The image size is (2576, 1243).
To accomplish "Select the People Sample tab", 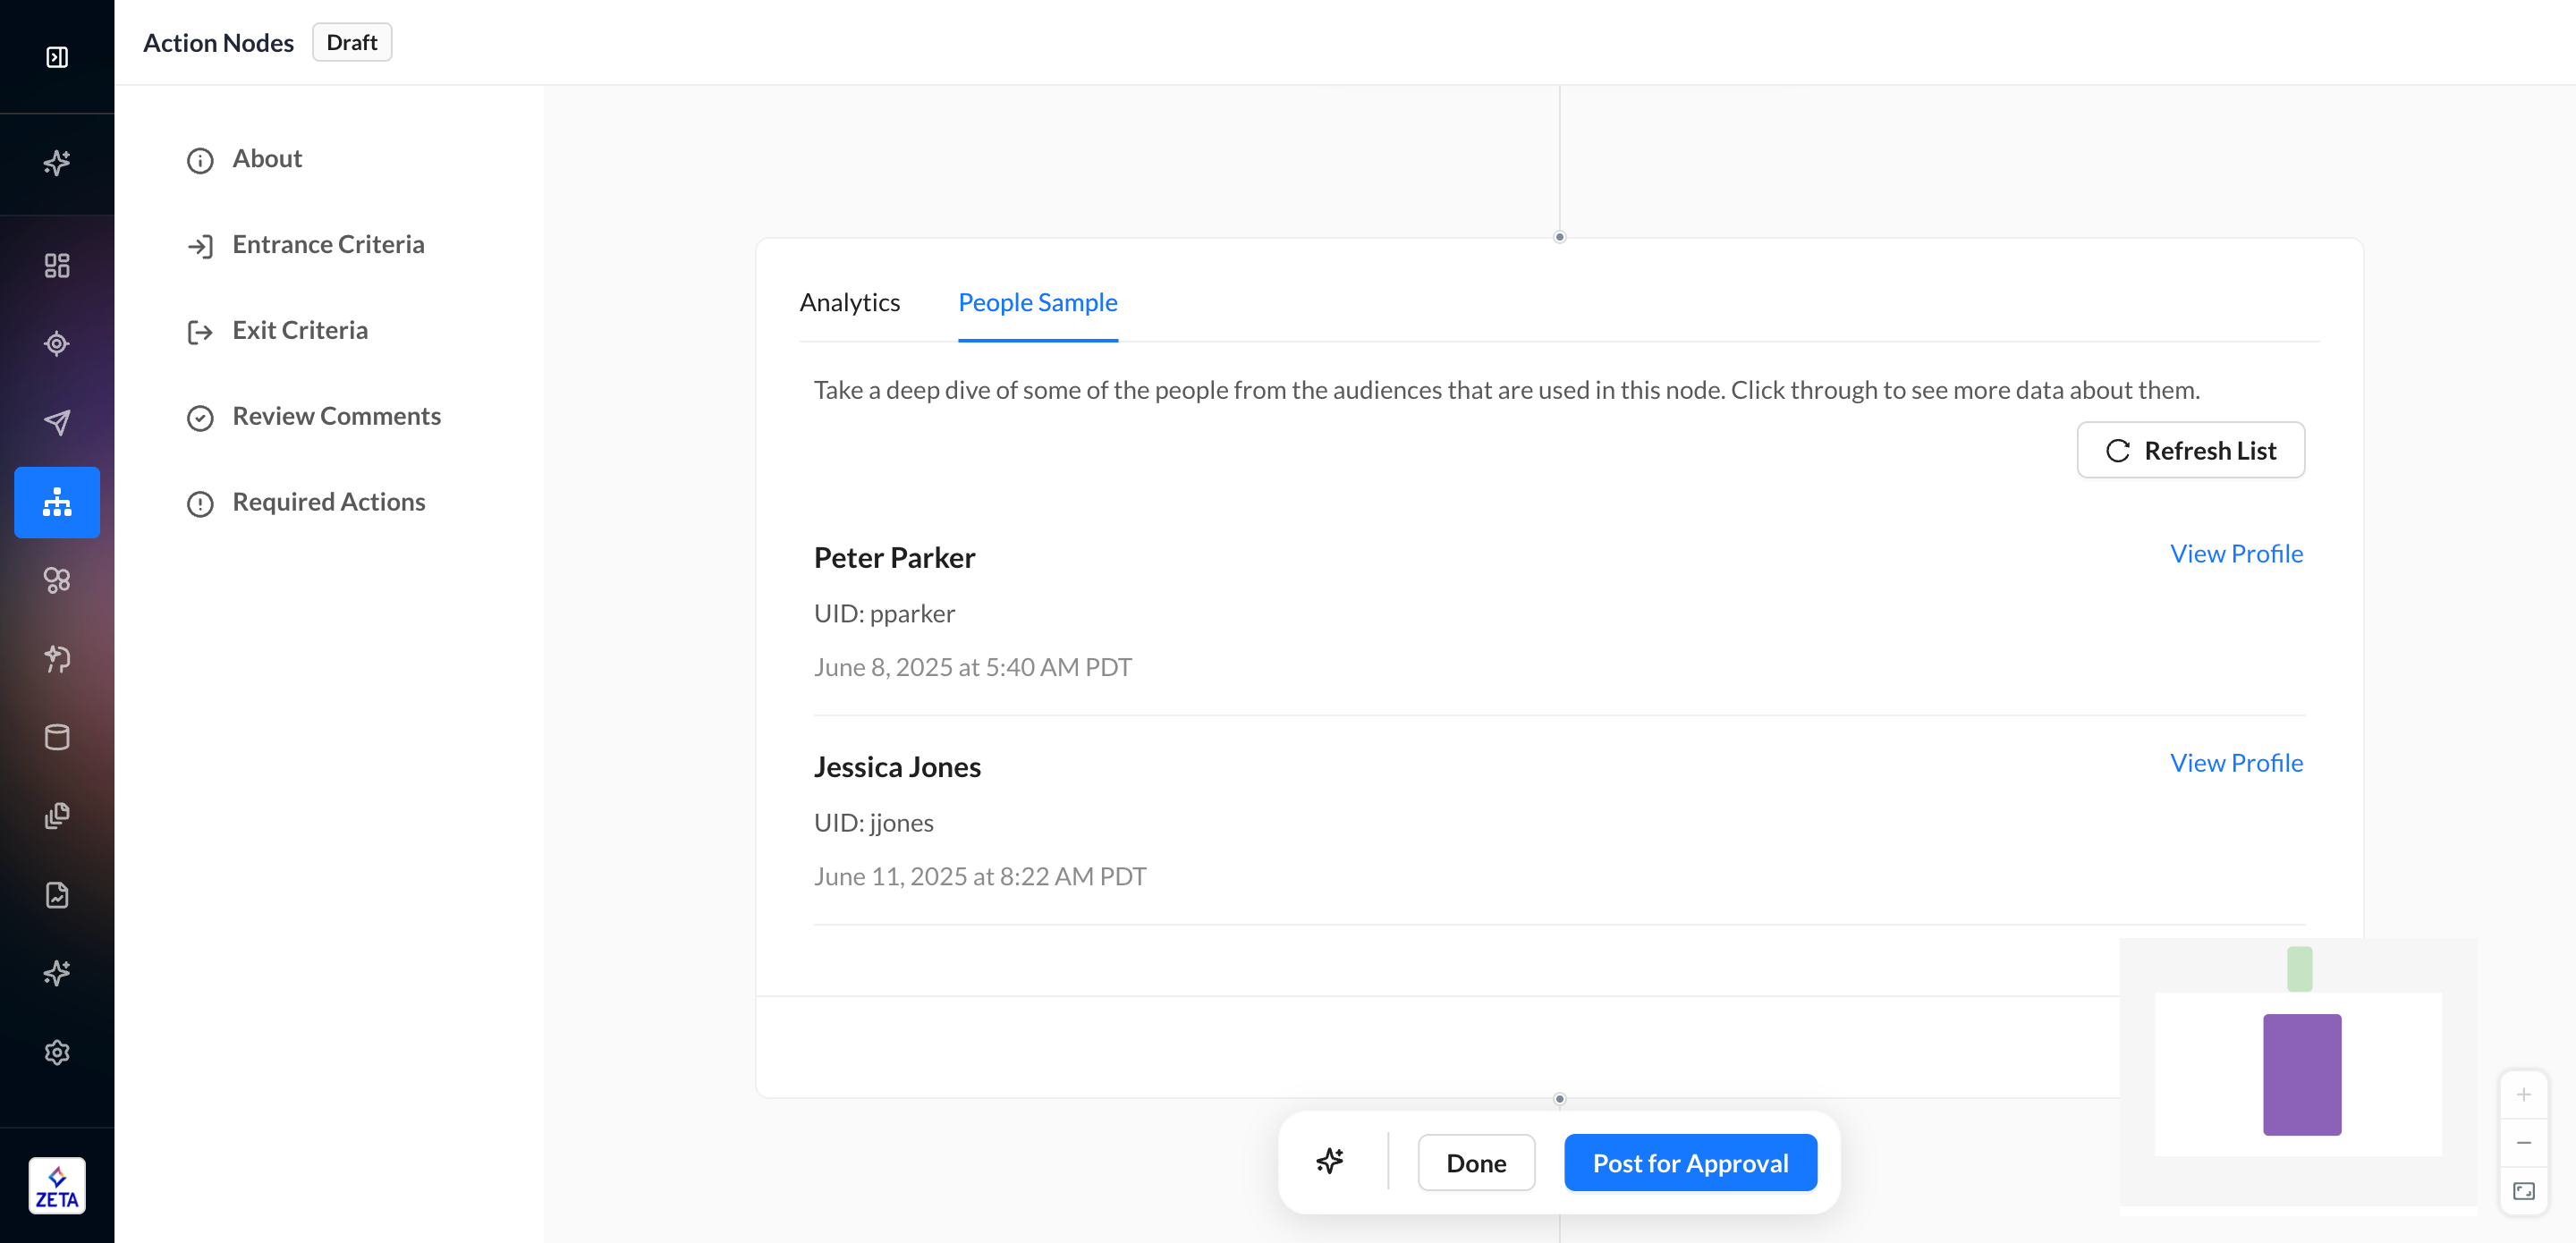I will click(x=1037, y=302).
